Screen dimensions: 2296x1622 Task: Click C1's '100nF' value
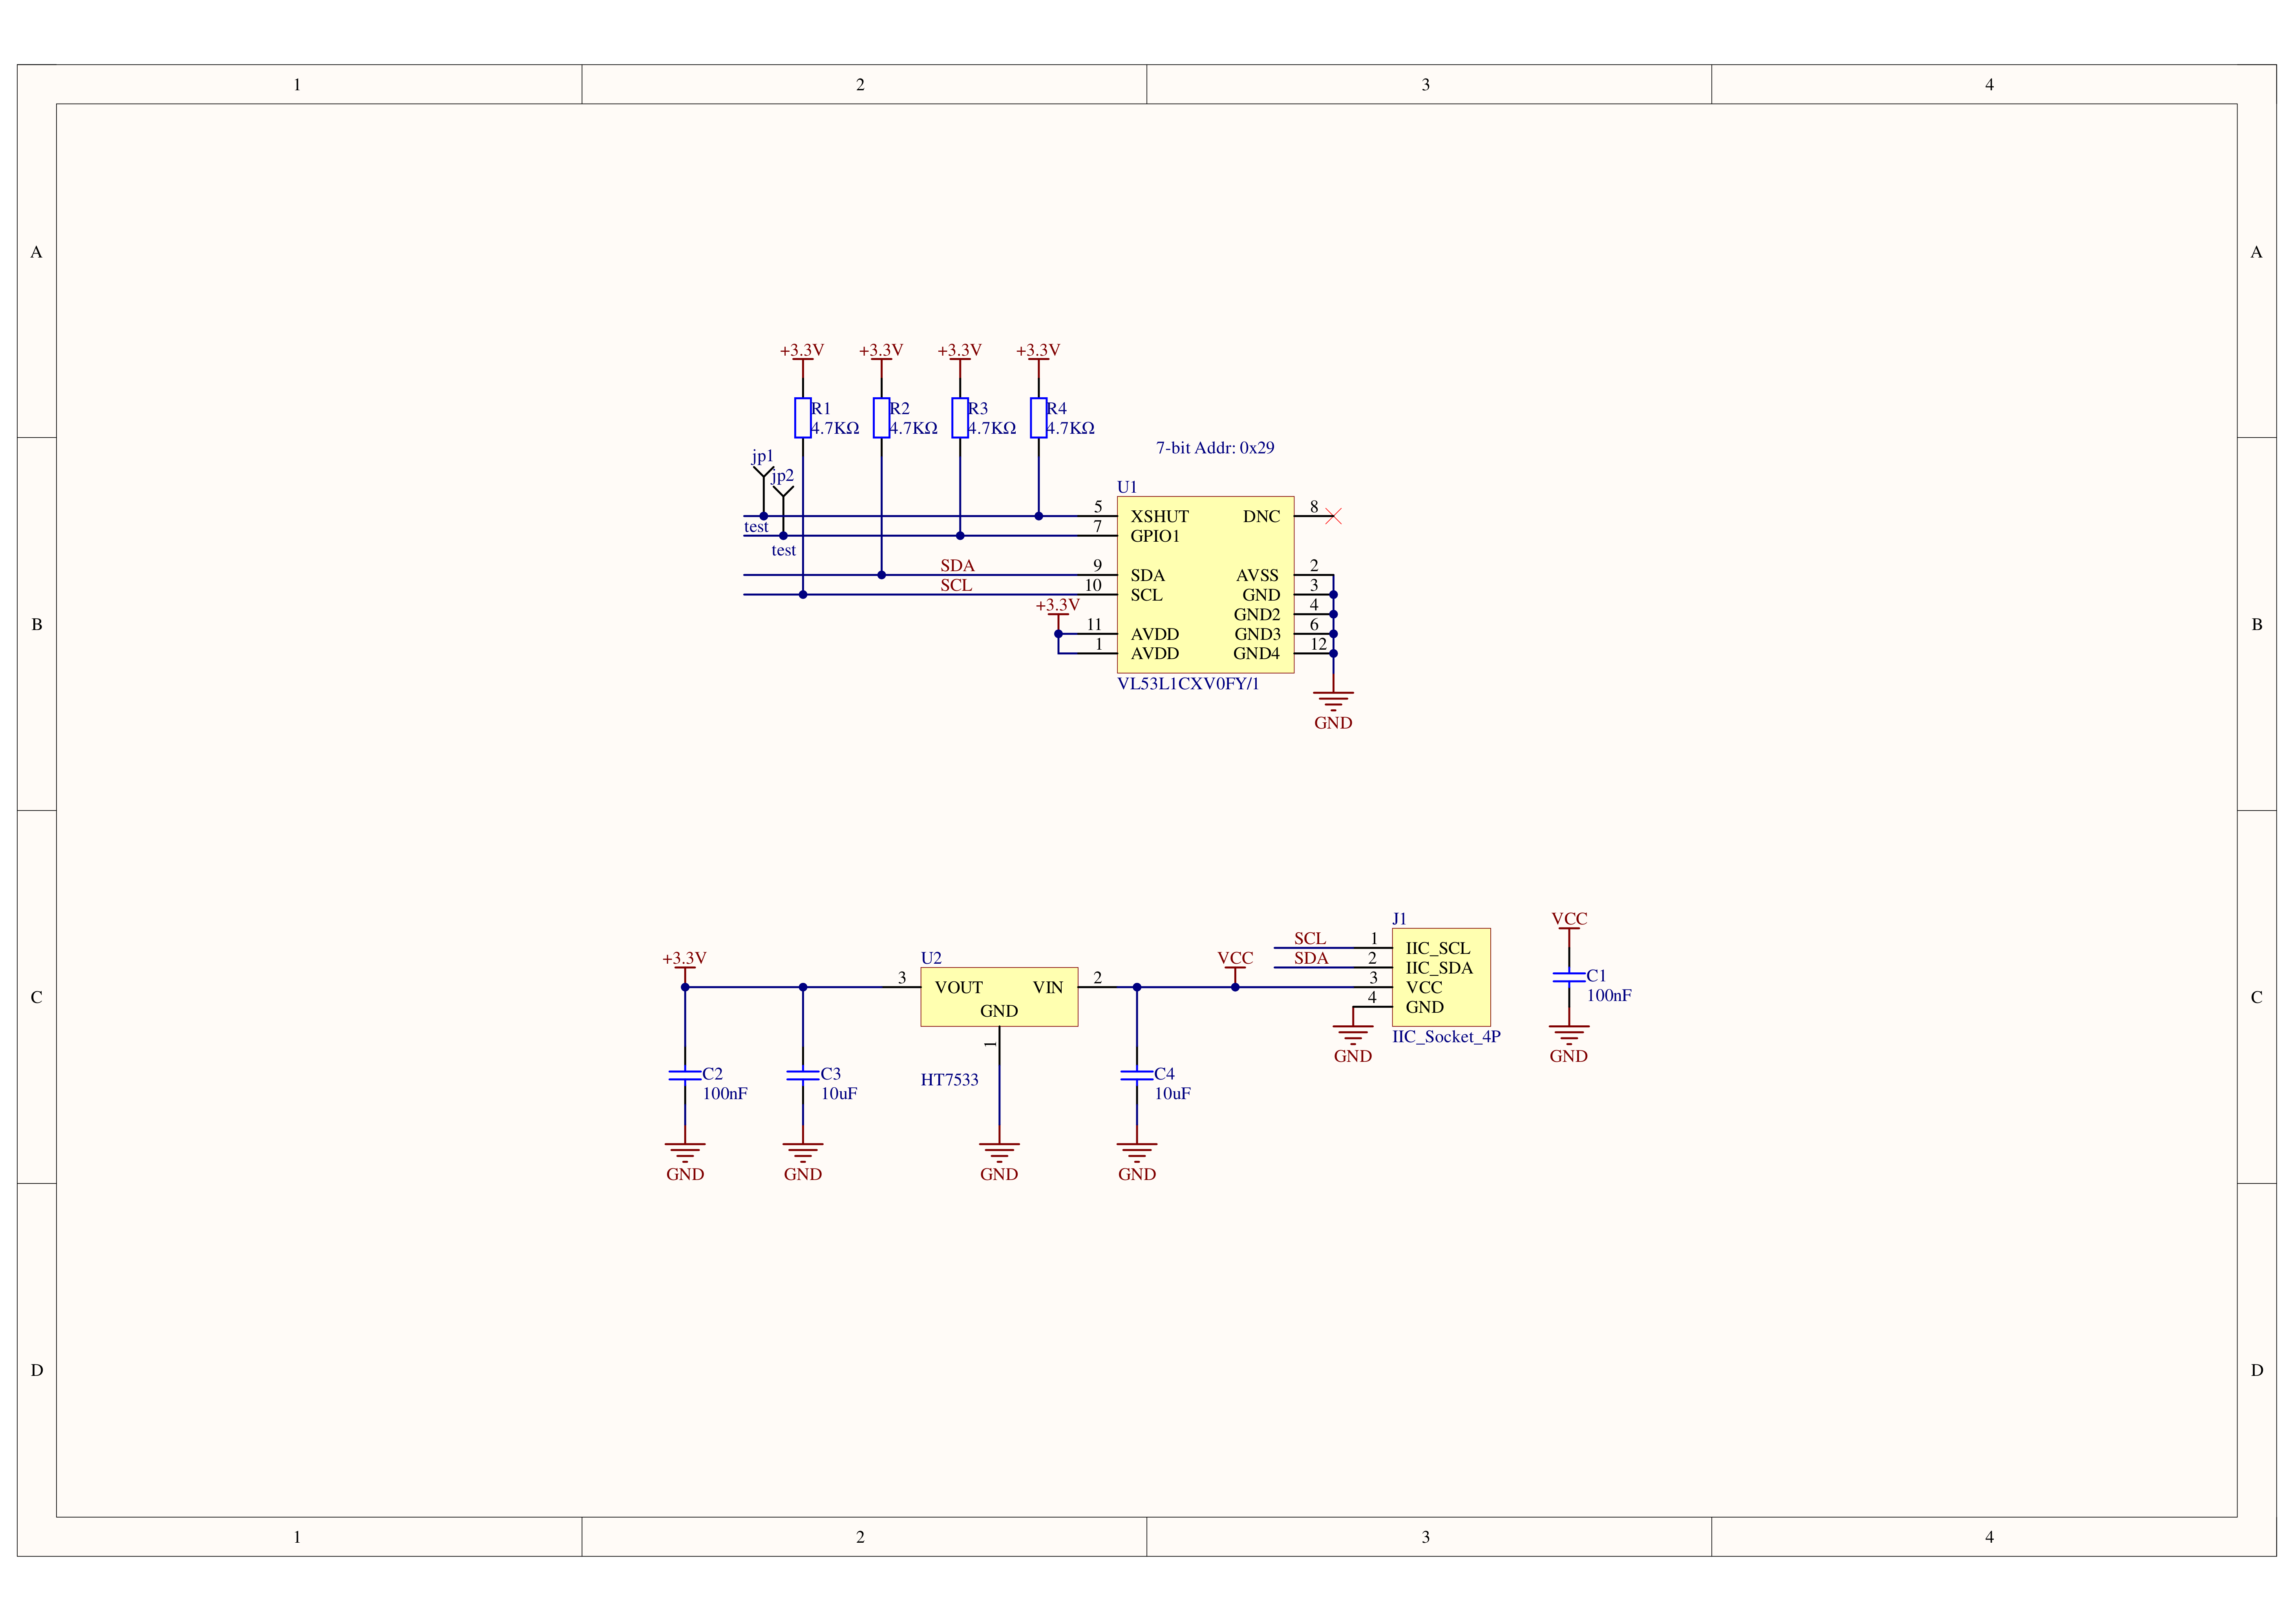[1609, 996]
